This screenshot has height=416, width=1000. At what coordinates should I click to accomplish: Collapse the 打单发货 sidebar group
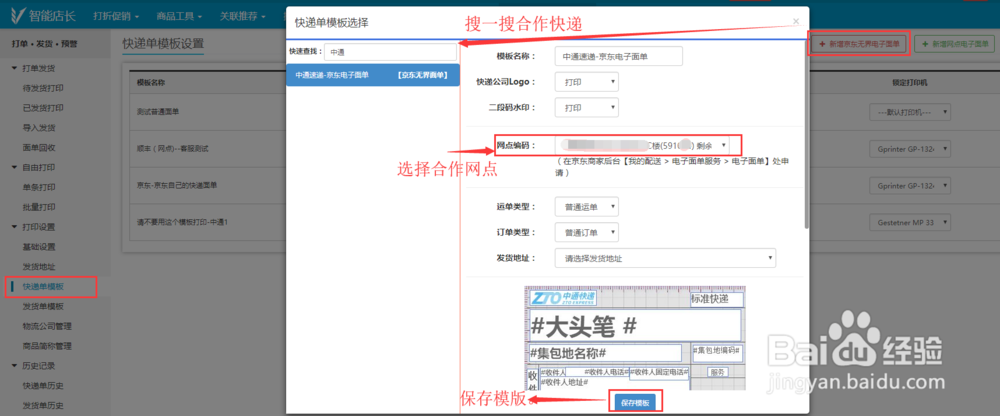coord(33,68)
